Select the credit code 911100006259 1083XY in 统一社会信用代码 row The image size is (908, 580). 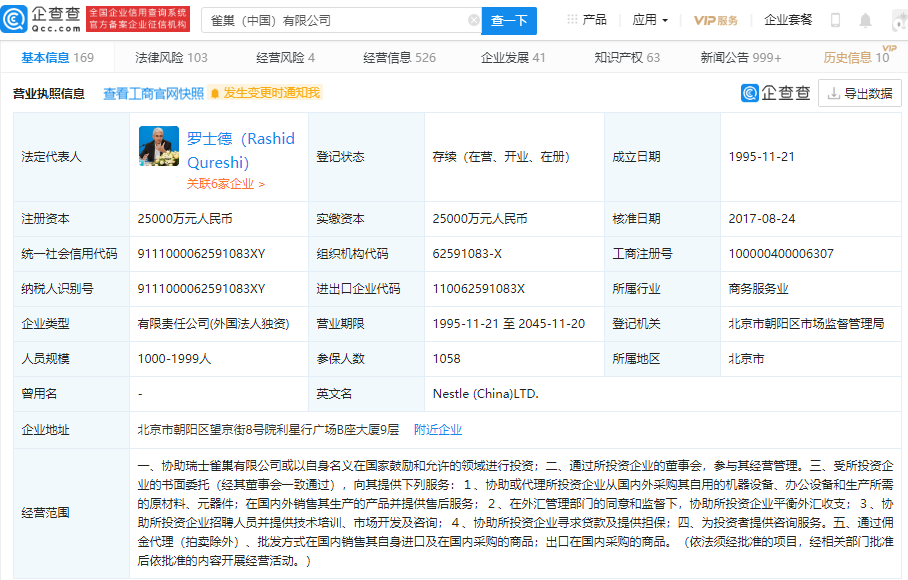pyautogui.click(x=201, y=254)
